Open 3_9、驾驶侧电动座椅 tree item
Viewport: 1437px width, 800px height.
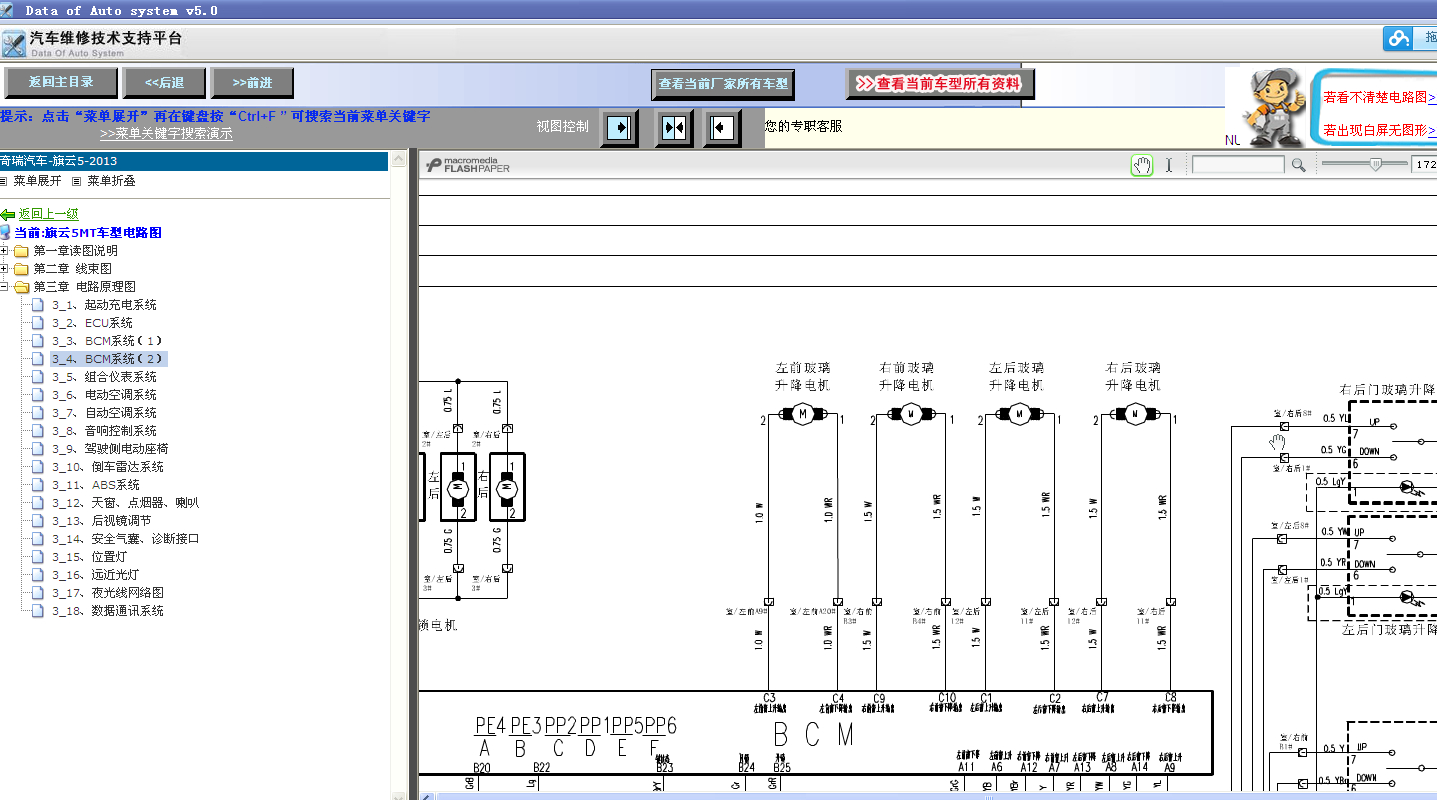click(x=110, y=449)
